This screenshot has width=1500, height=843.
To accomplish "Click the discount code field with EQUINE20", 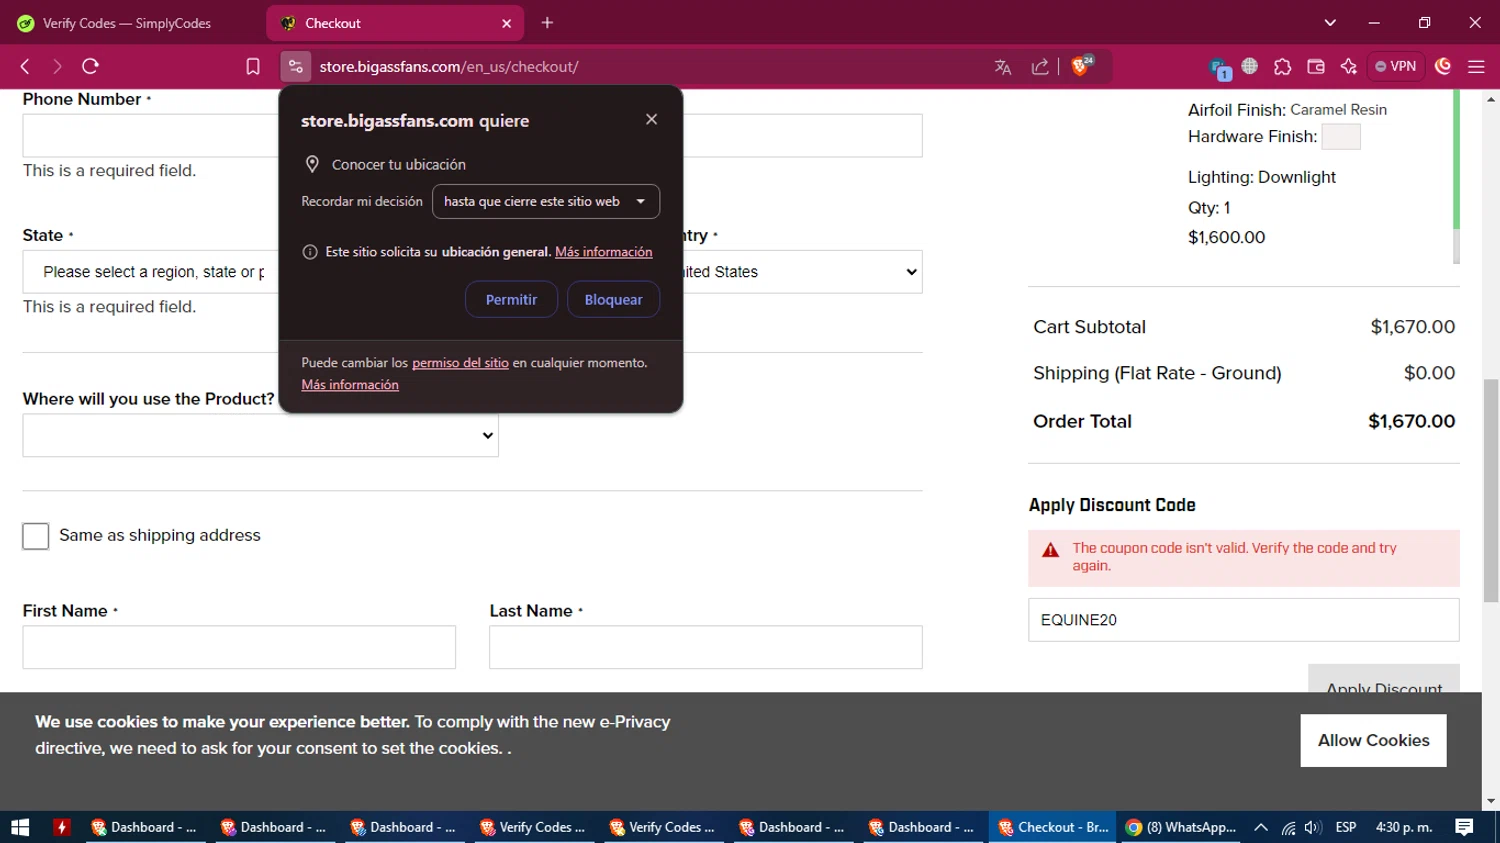I will 1243,620.
